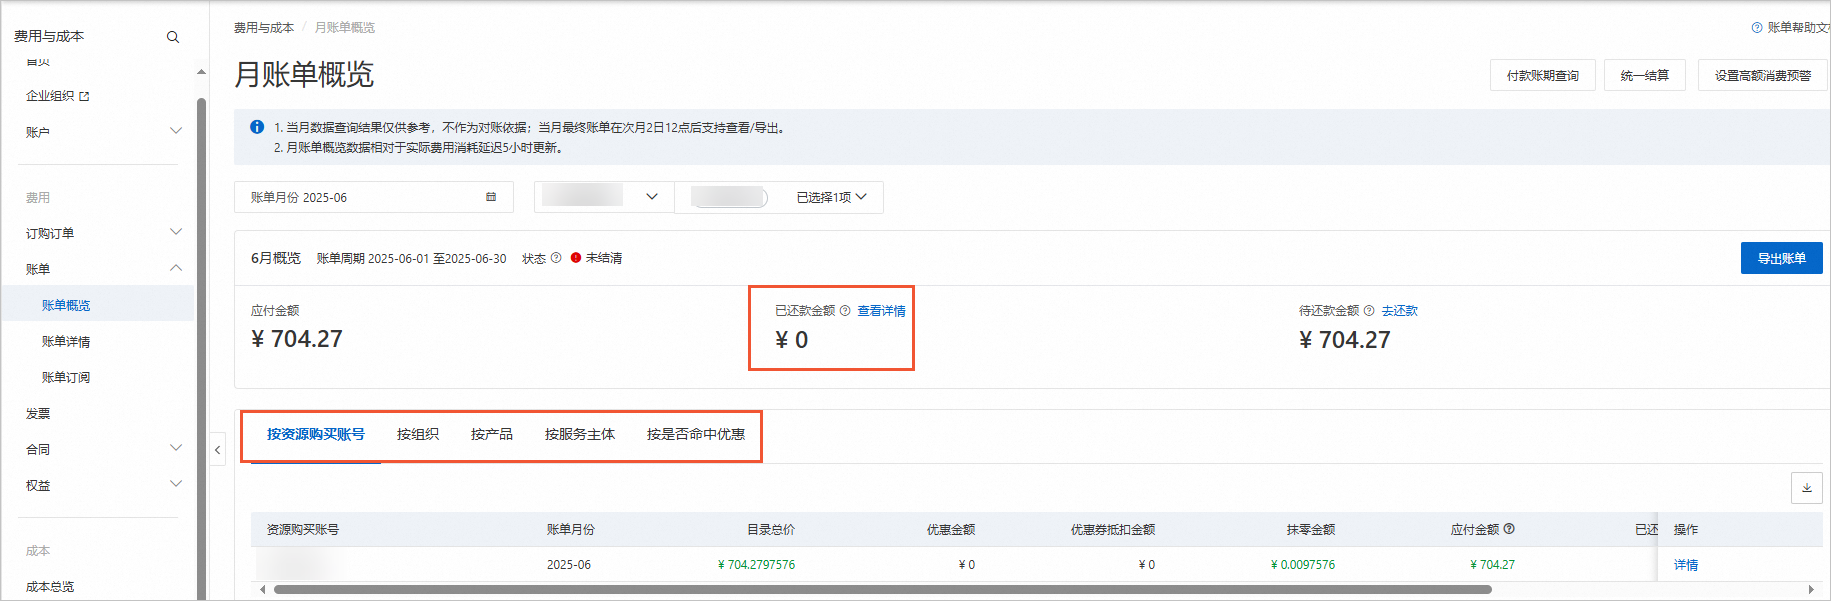Expand the 账户 sidebar menu
This screenshot has width=1831, height=601.
(176, 131)
